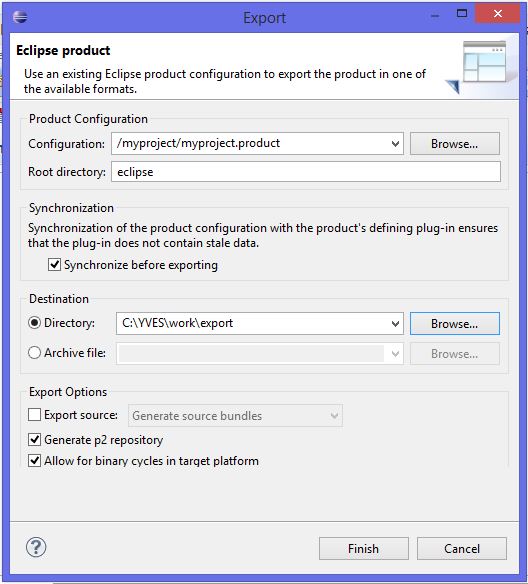Maximize the Export dialog window

pyautogui.click(x=462, y=14)
